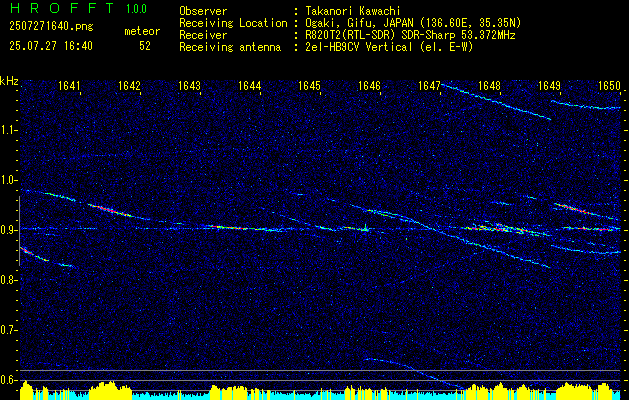Click the 1642 time marker
The image size is (629, 400).
click(130, 85)
